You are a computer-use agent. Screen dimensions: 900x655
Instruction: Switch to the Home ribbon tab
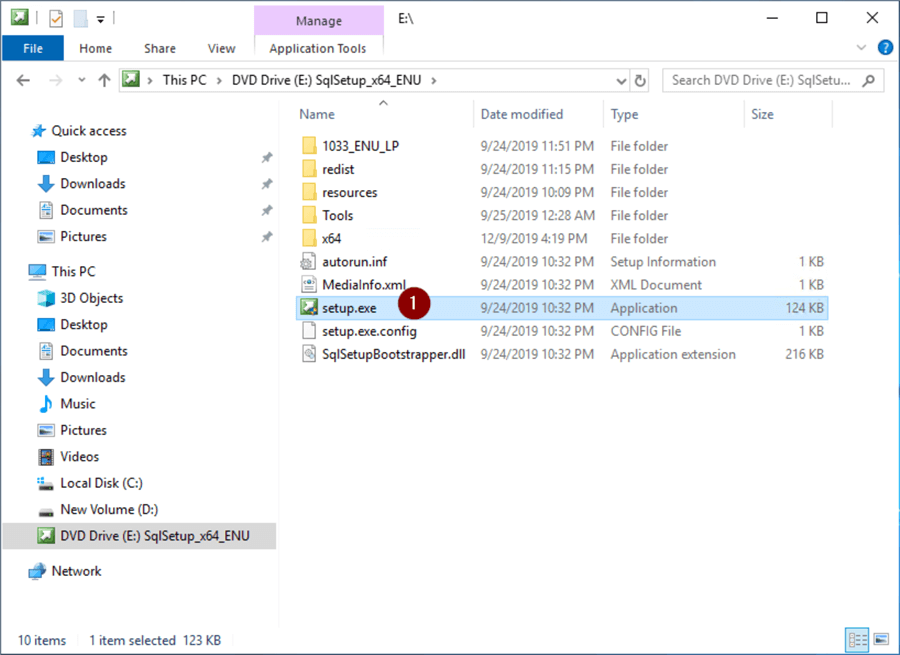coord(95,48)
